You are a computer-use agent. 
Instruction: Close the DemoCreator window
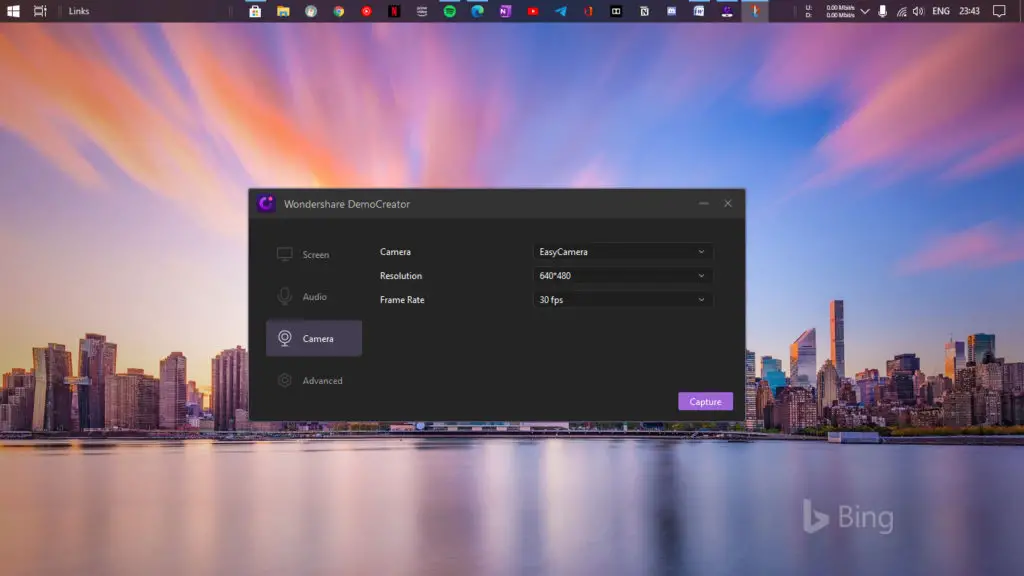point(728,203)
